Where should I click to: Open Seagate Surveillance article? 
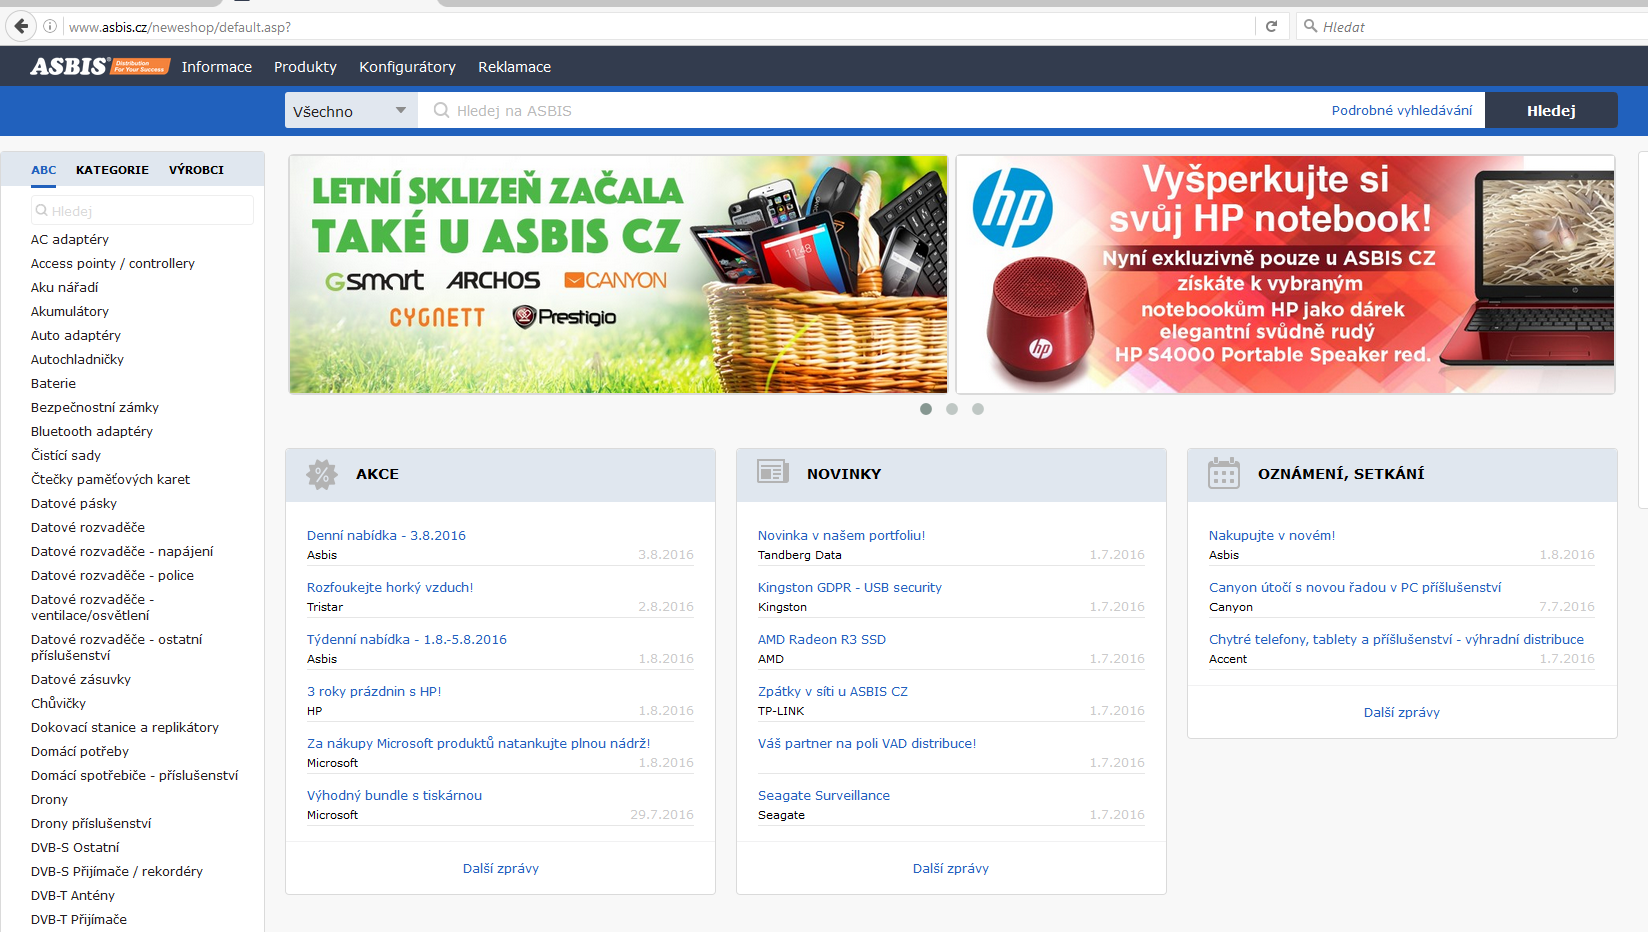pyautogui.click(x=824, y=796)
